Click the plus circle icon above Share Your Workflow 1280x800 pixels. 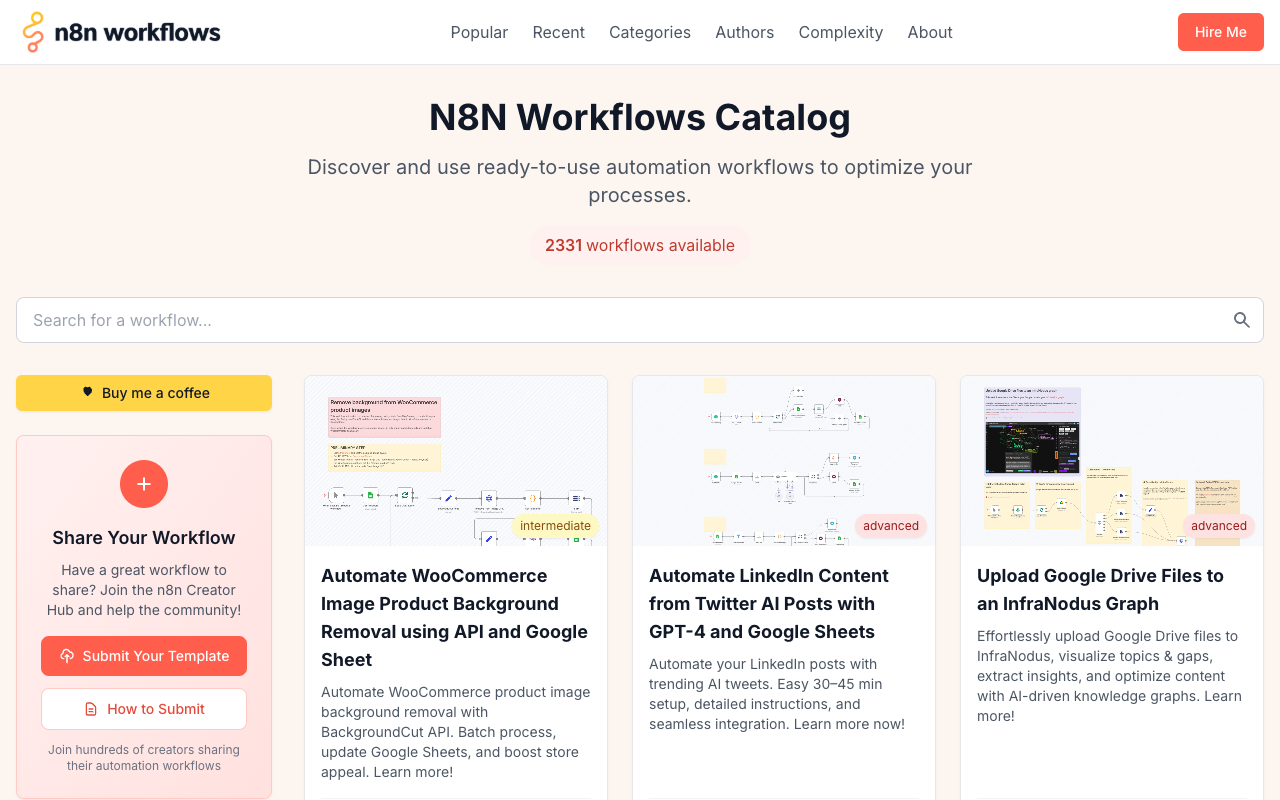(x=144, y=484)
